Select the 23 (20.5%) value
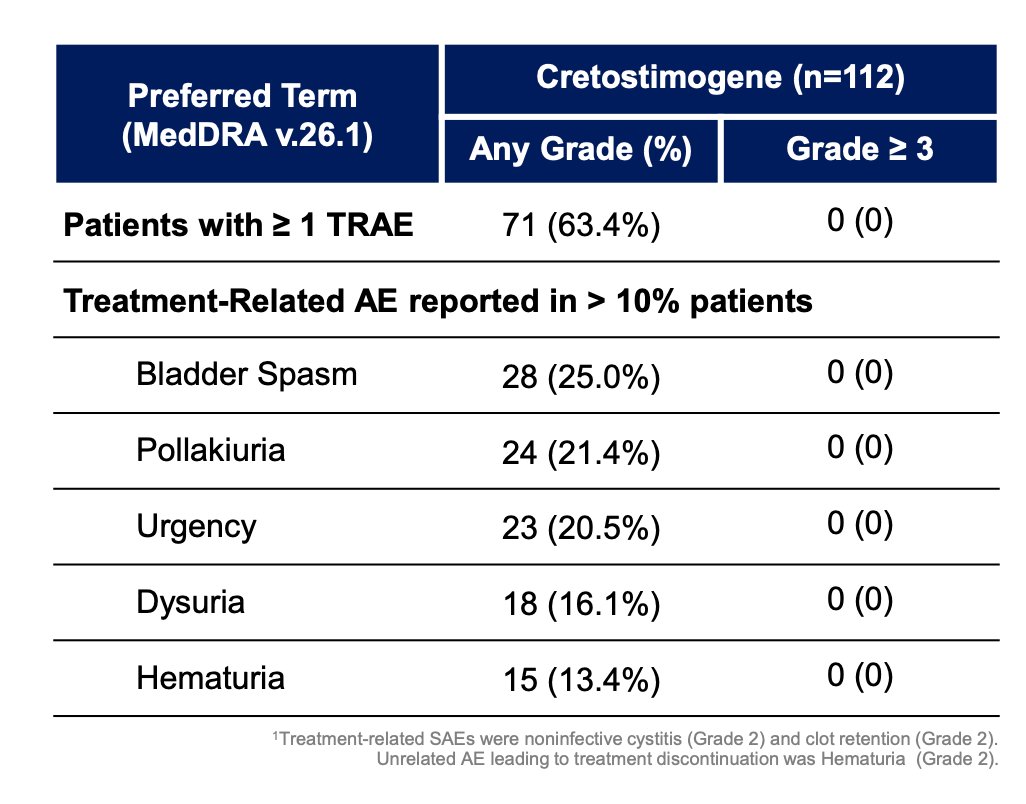1026x804 pixels. (x=581, y=529)
